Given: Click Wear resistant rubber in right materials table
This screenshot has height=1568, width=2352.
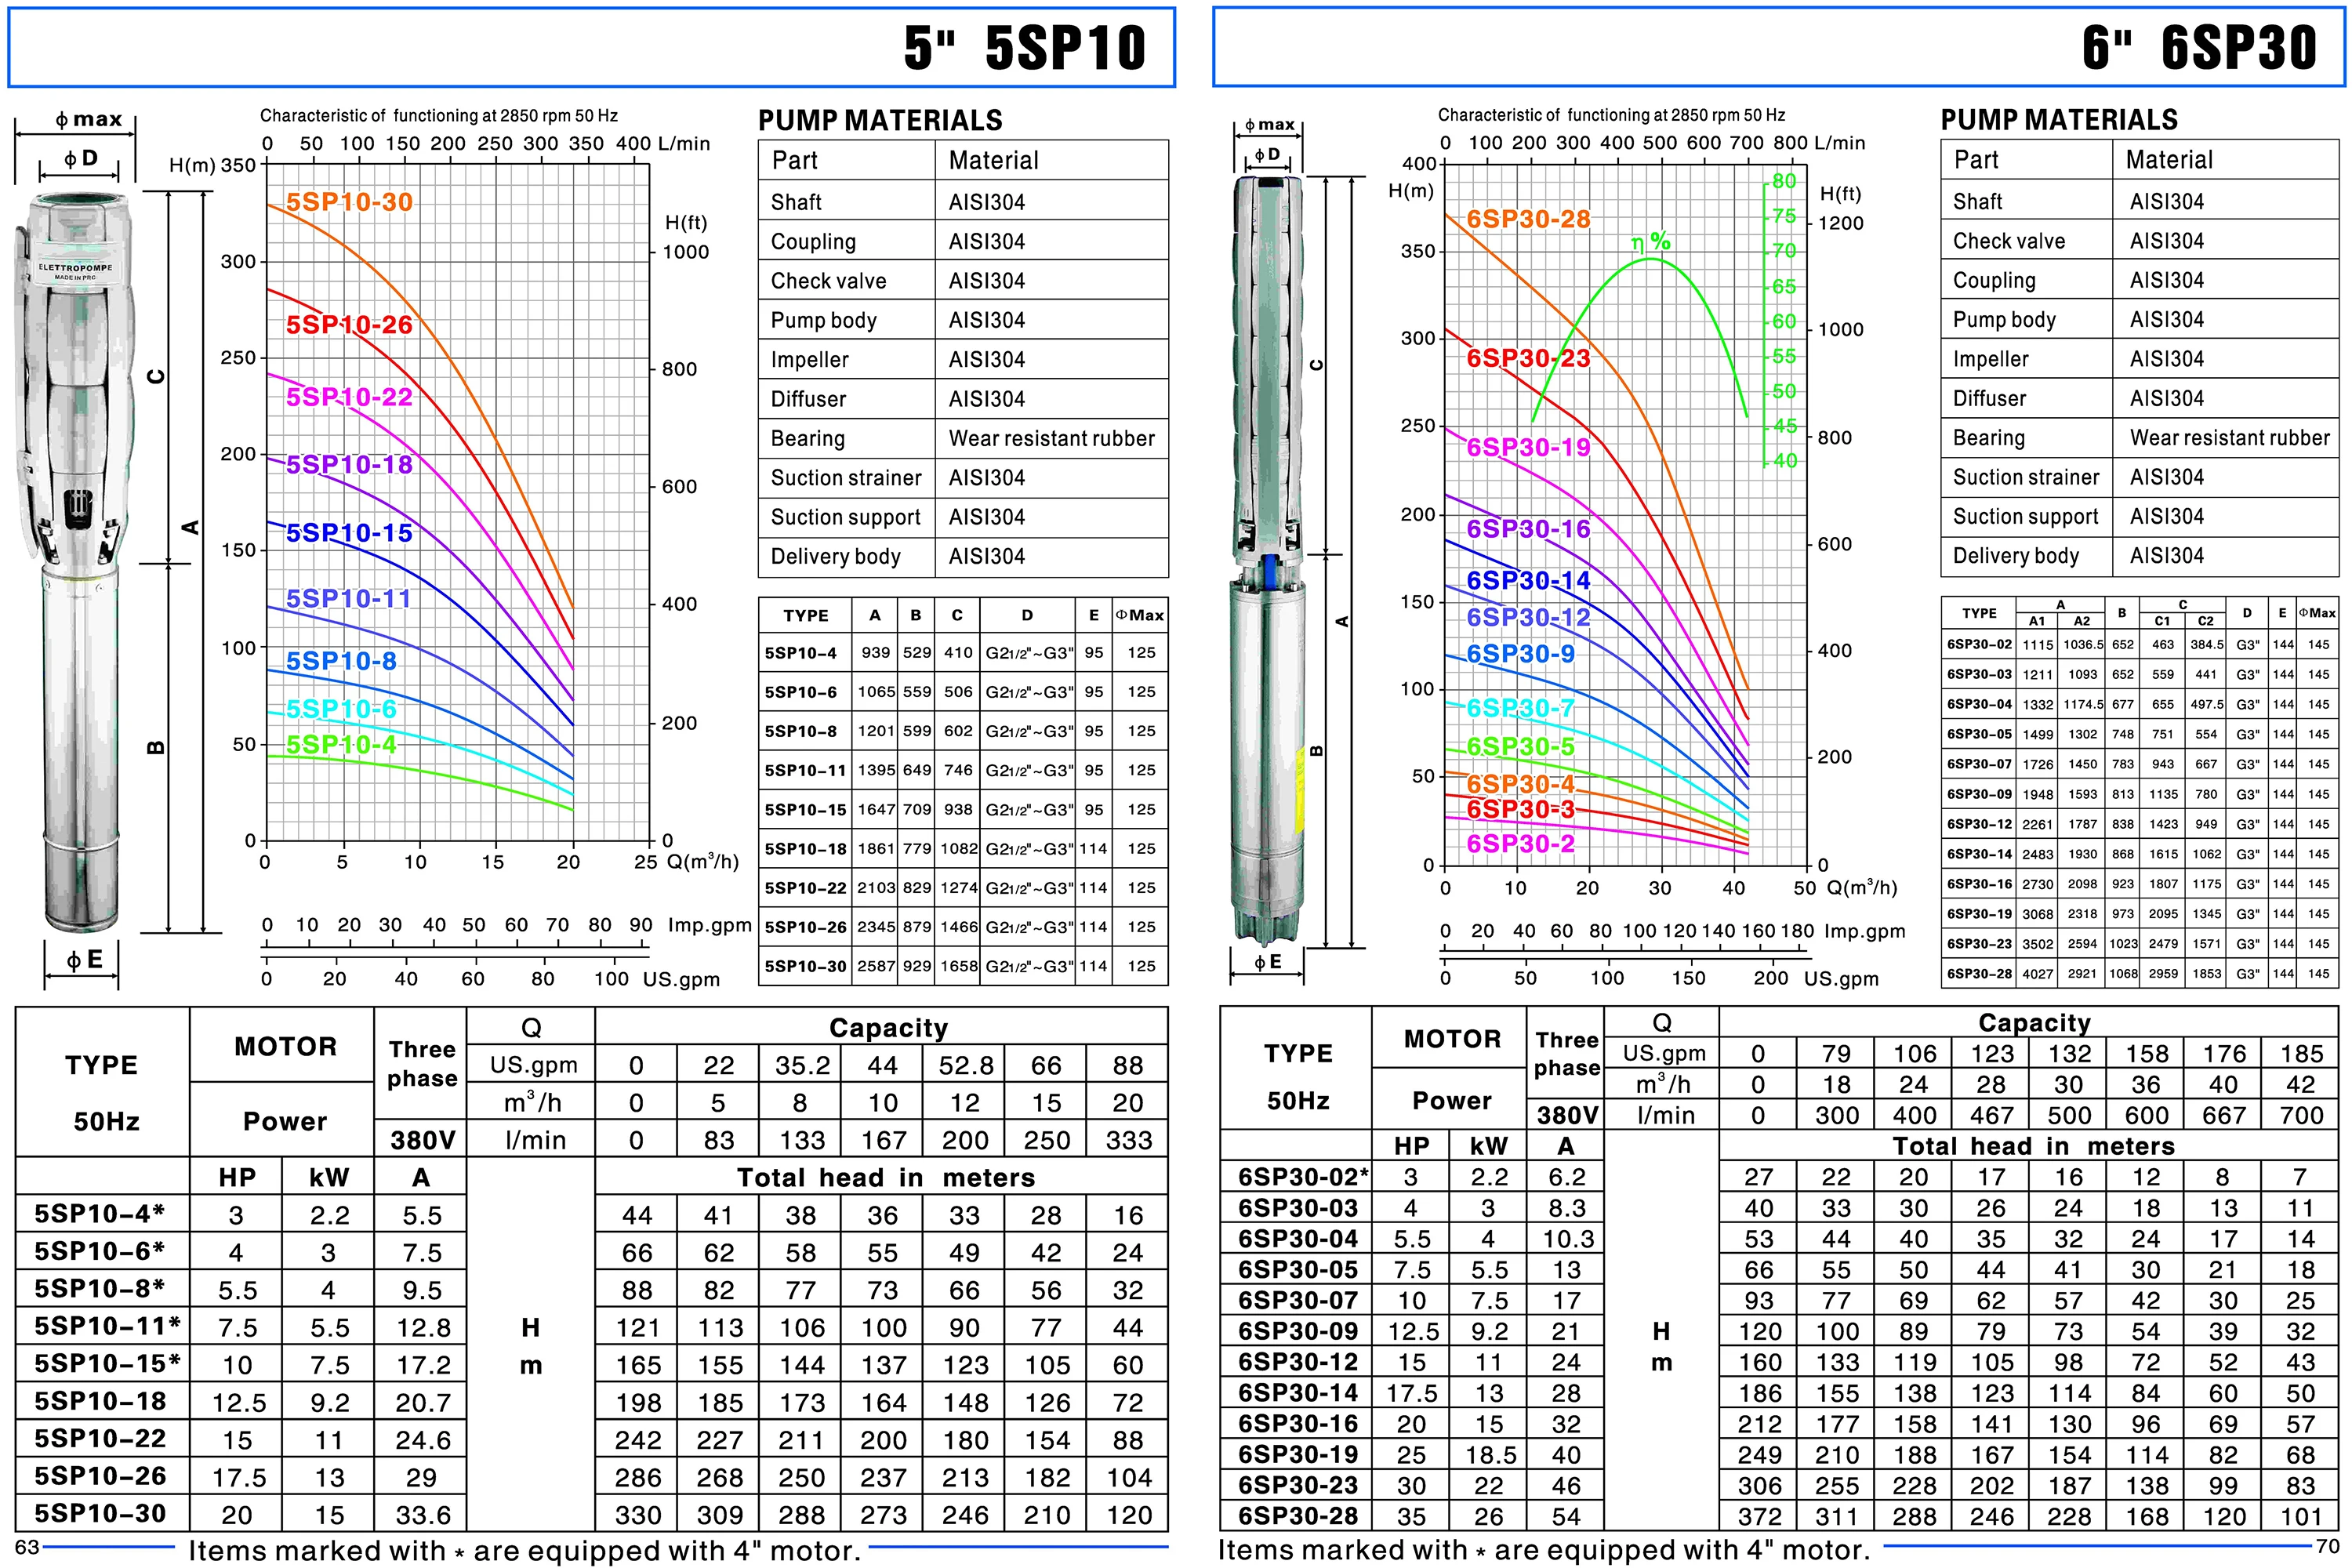Looking at the screenshot, I should point(2229,438).
